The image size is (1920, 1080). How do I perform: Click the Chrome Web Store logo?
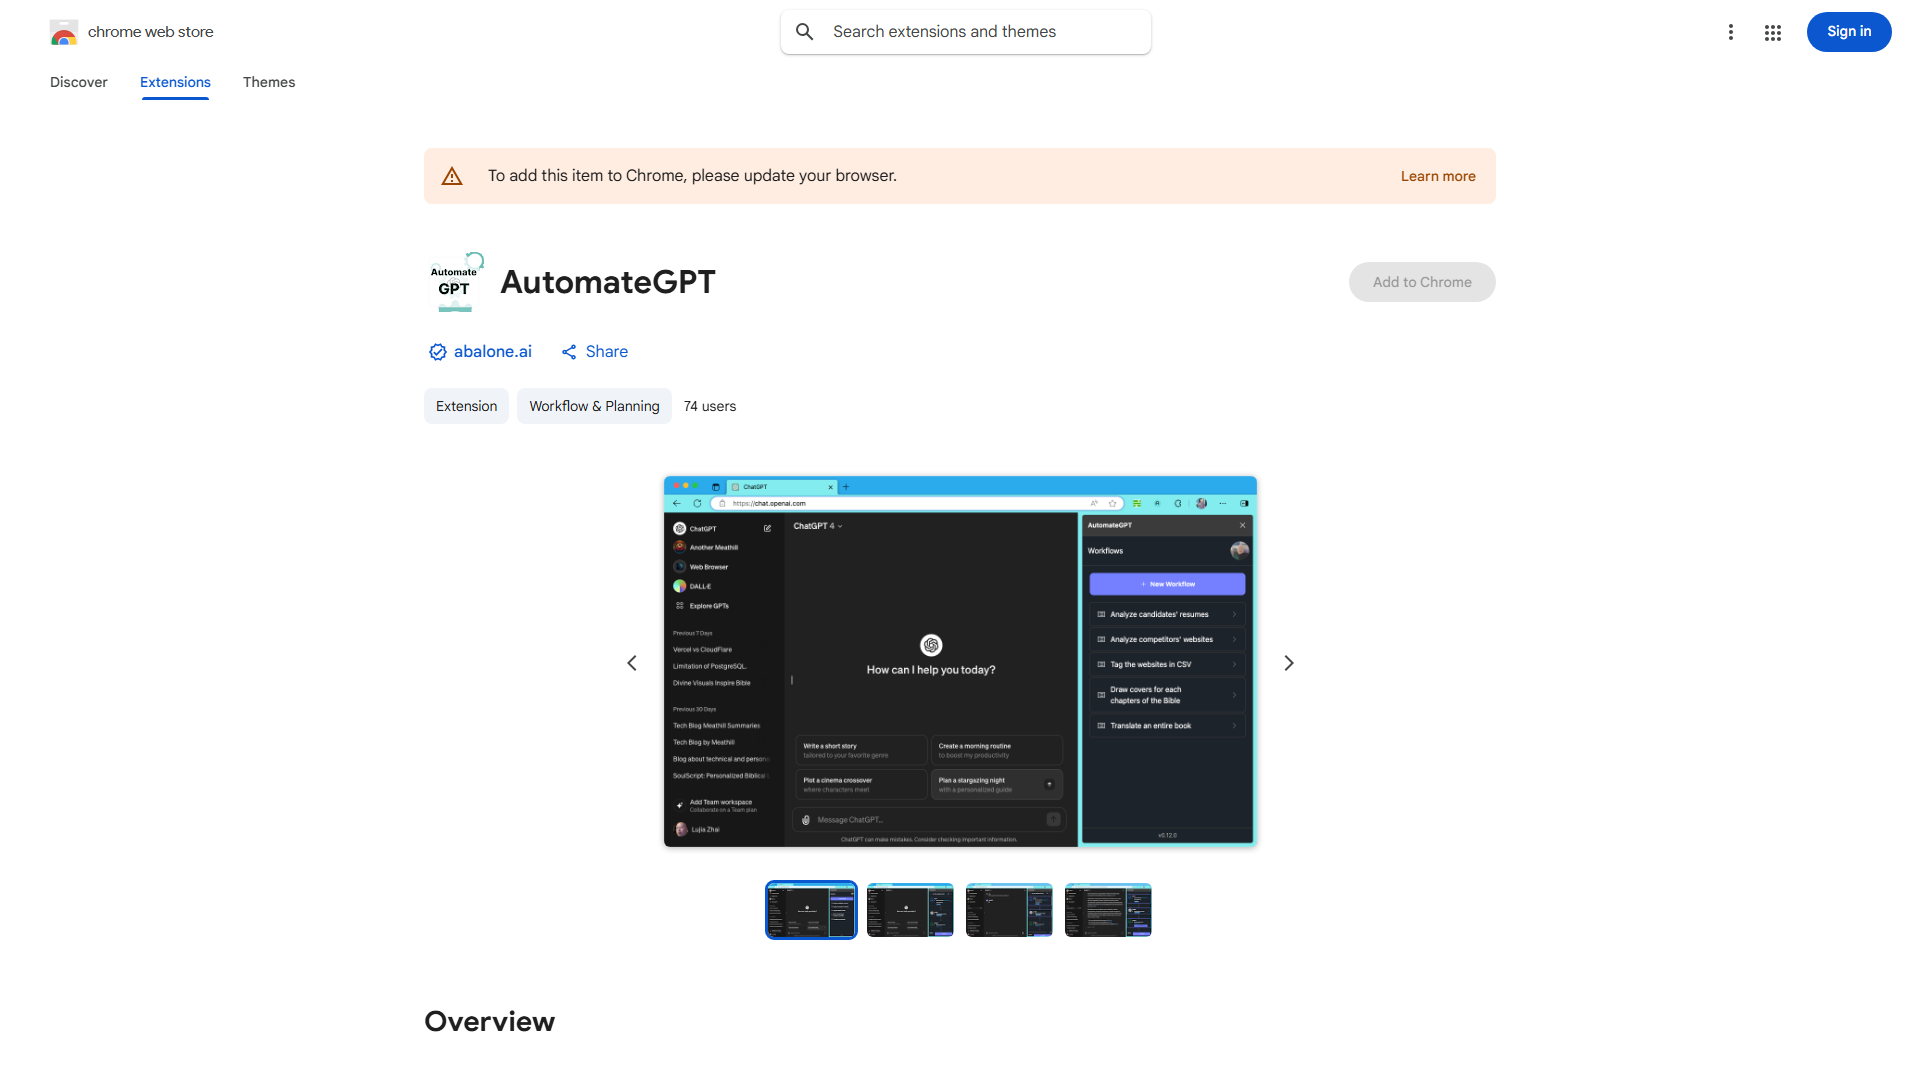(64, 31)
